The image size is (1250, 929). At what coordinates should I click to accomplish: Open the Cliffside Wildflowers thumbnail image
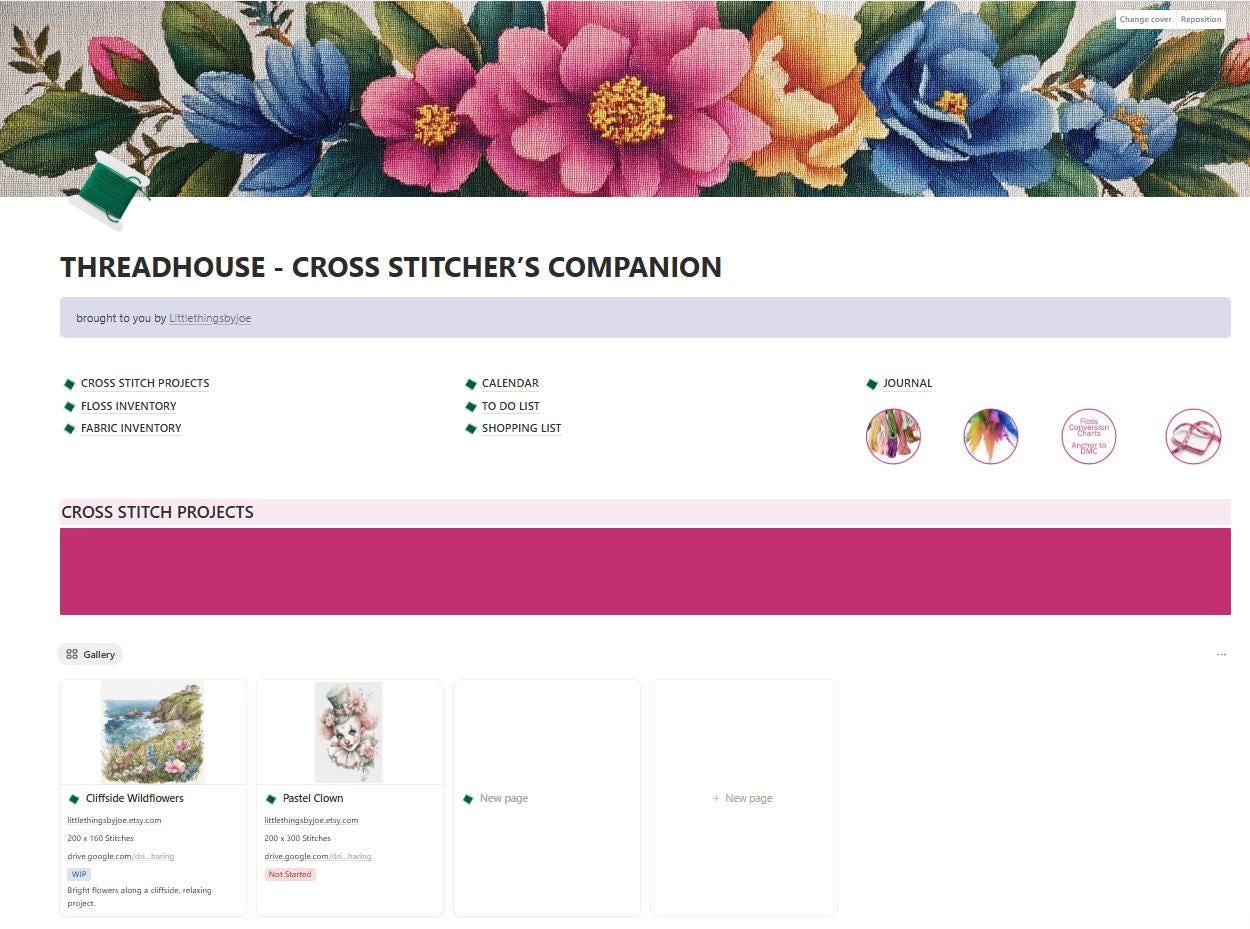pos(153,732)
